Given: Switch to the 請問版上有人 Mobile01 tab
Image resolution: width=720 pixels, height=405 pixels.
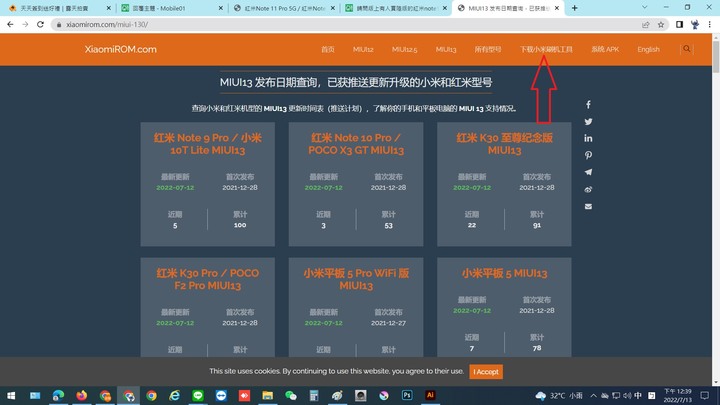Looking at the screenshot, I should pos(396,8).
